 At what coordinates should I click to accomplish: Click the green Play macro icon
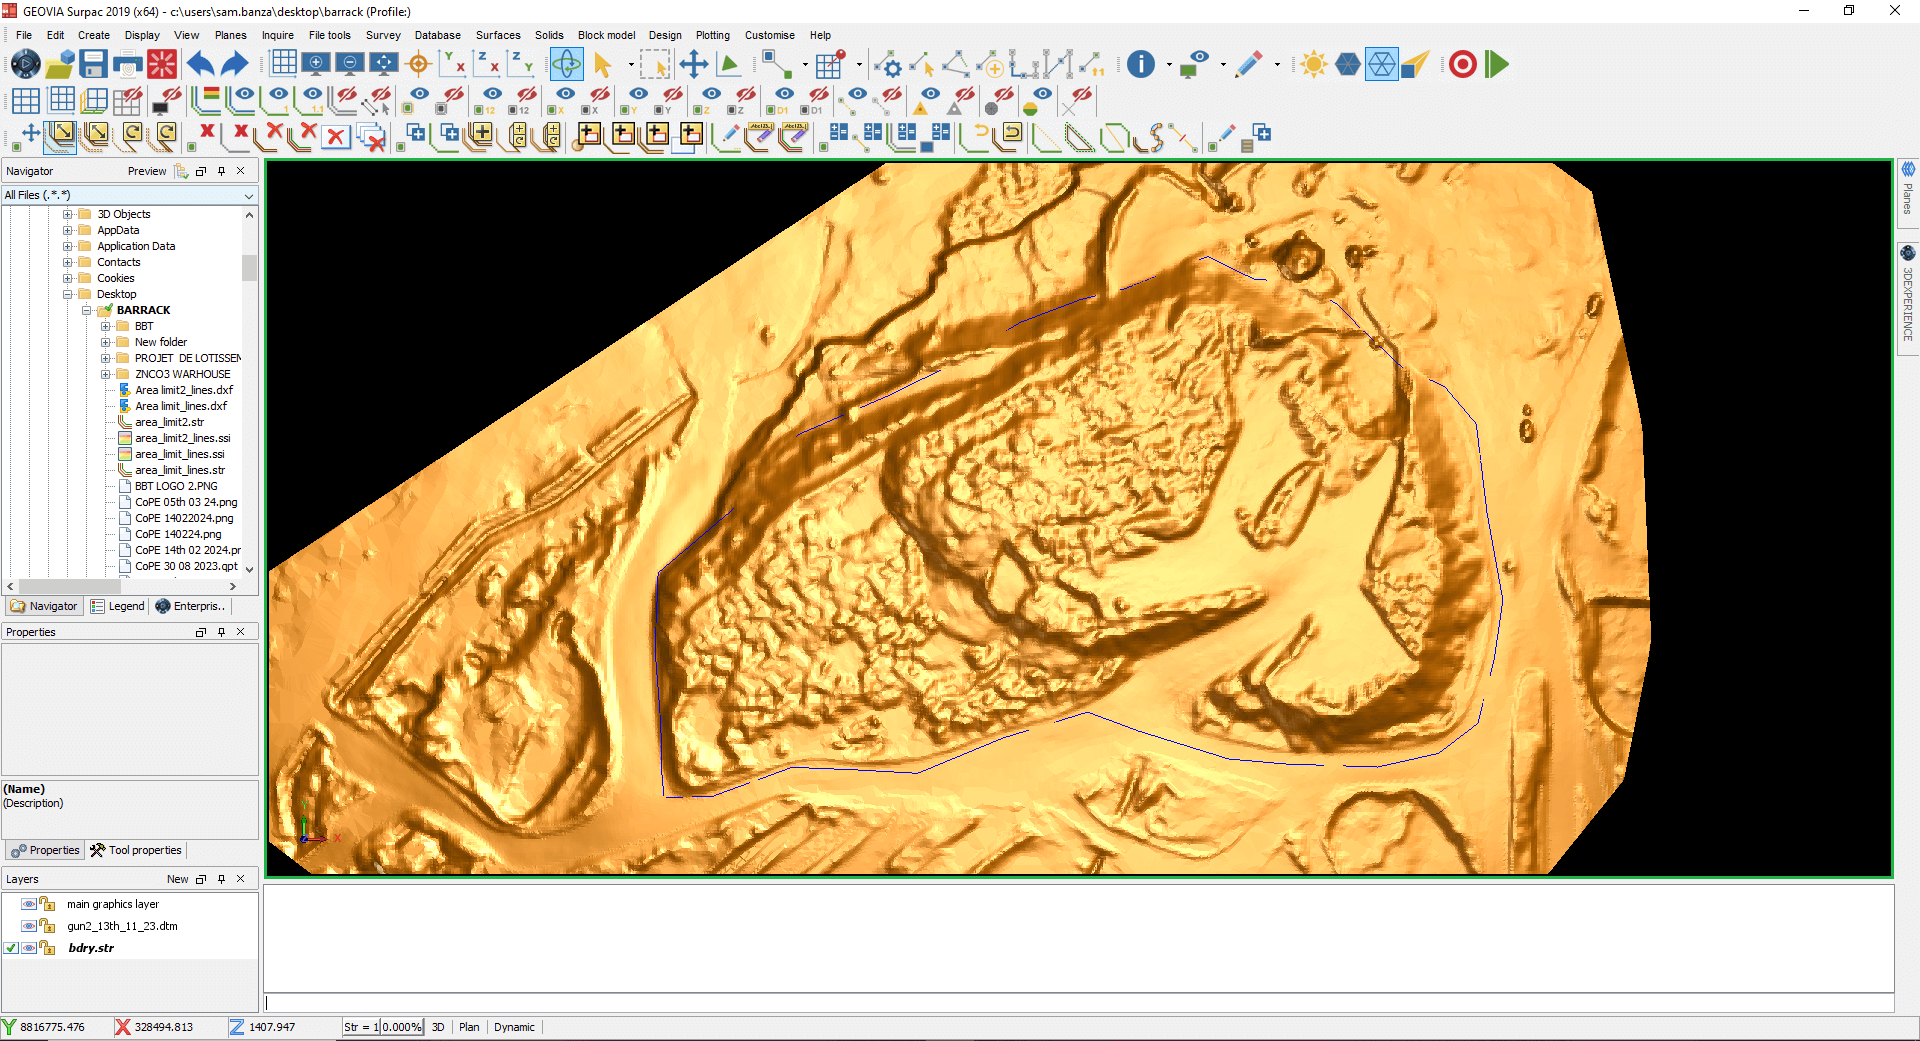click(x=1496, y=65)
